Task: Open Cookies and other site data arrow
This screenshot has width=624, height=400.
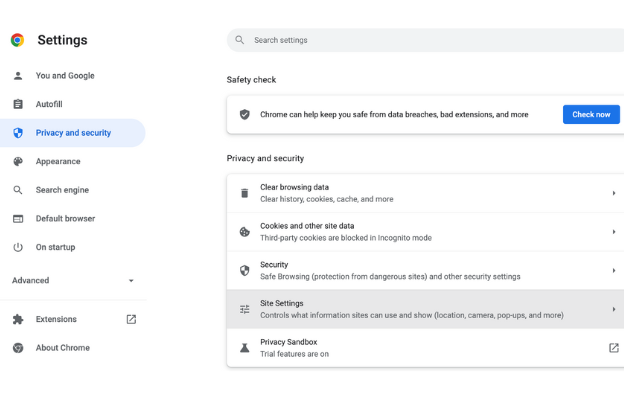Action: click(x=614, y=232)
